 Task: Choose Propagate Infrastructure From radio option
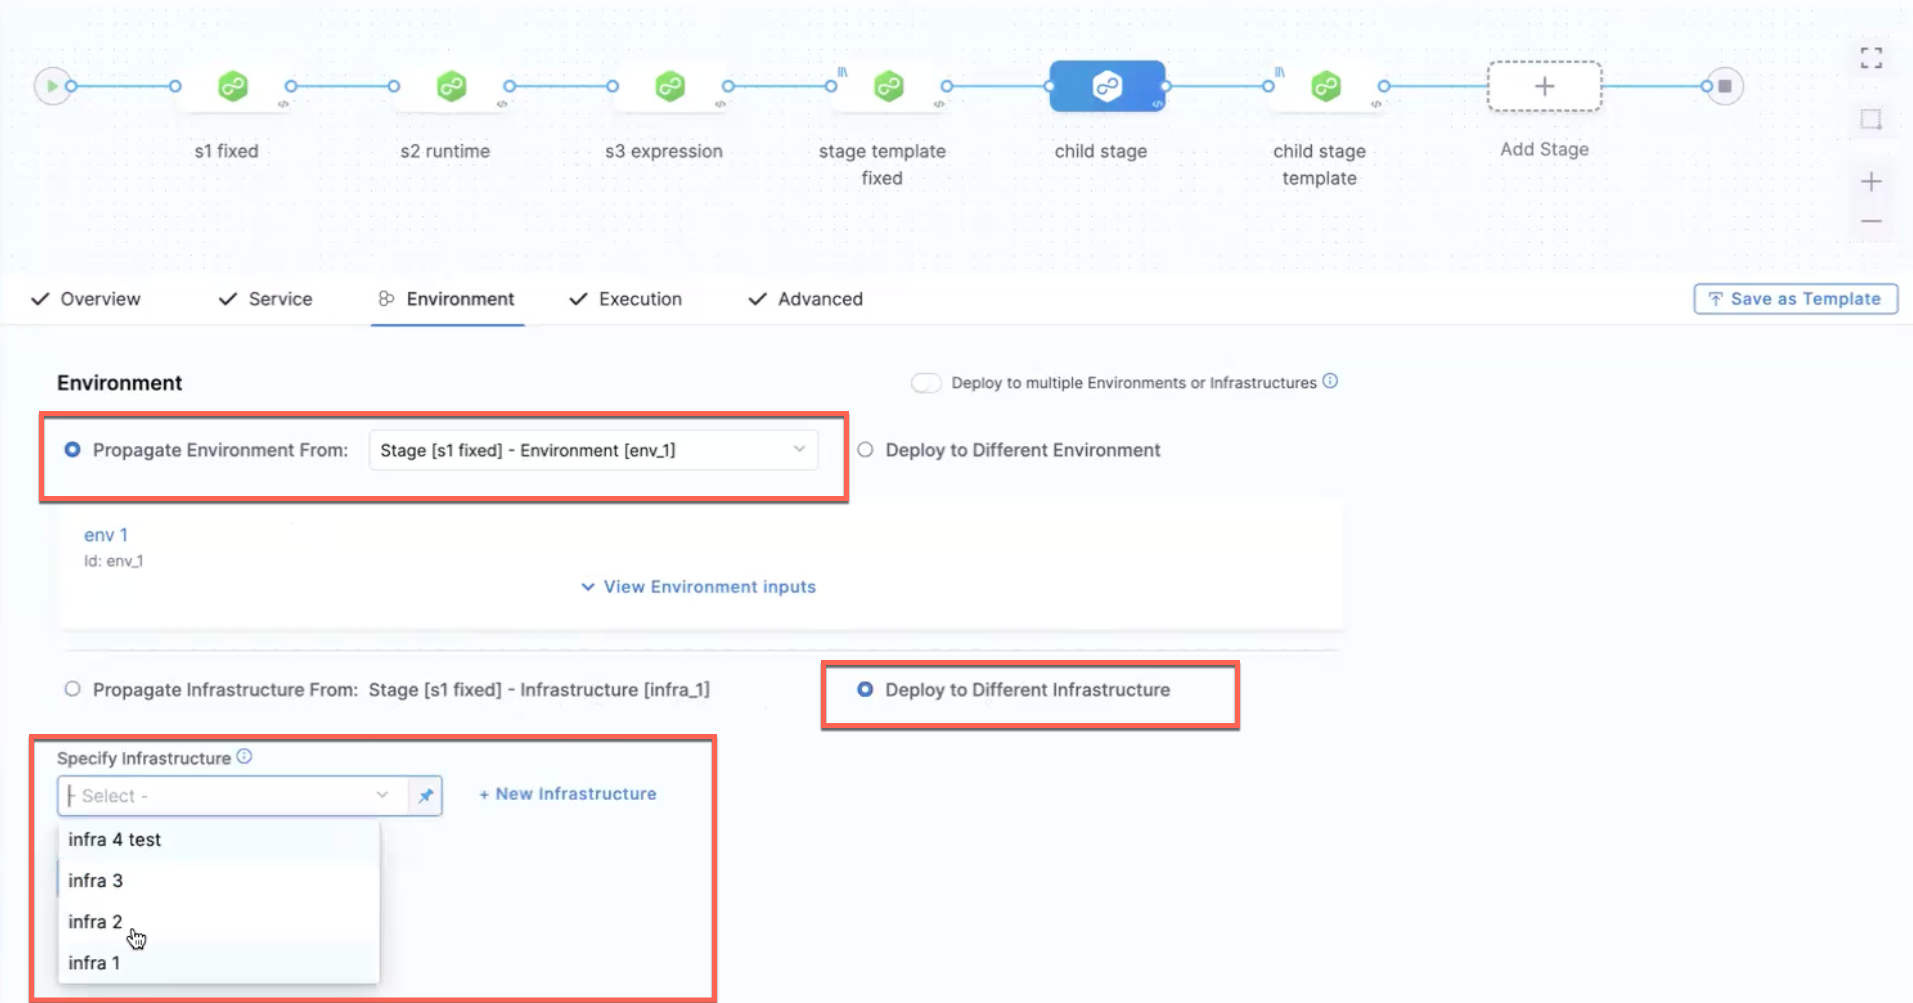pos(73,689)
